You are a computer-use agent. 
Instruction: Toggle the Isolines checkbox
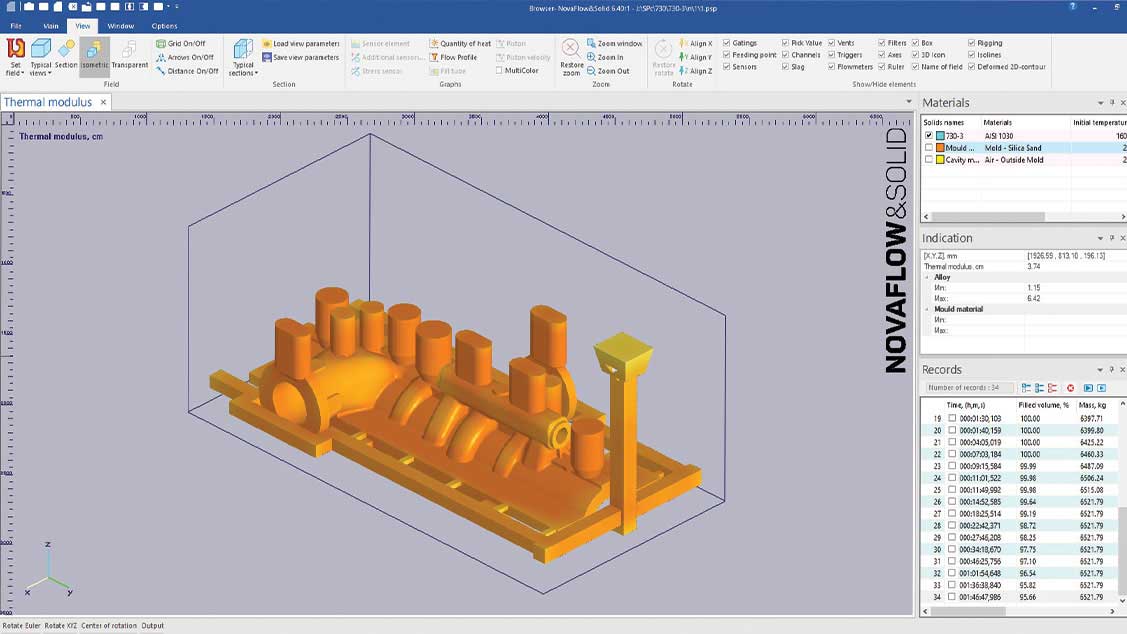[x=971, y=55]
